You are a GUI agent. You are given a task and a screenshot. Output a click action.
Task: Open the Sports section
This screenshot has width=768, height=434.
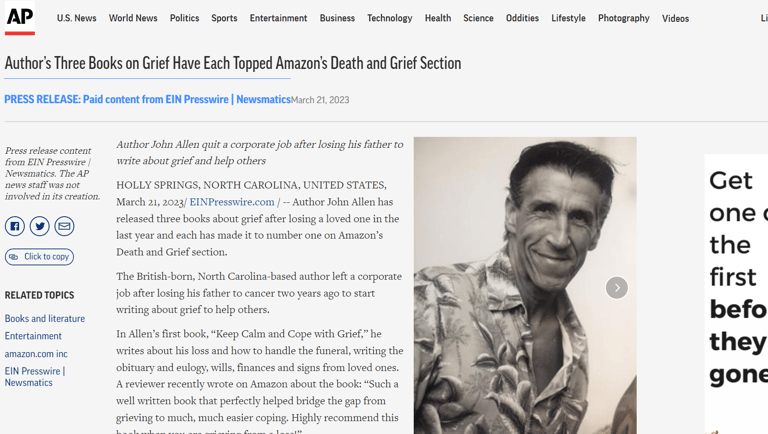(224, 18)
